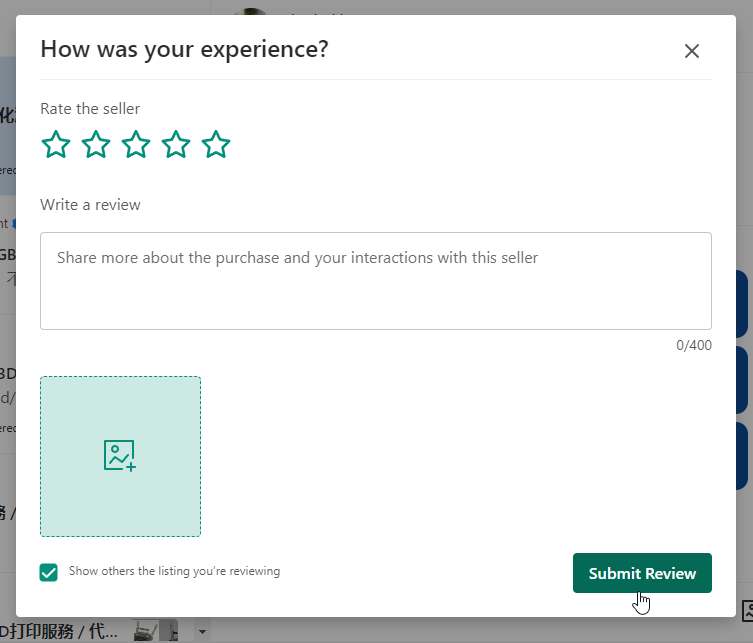Click the add photo icon
The height and width of the screenshot is (643, 753).
pyautogui.click(x=120, y=456)
